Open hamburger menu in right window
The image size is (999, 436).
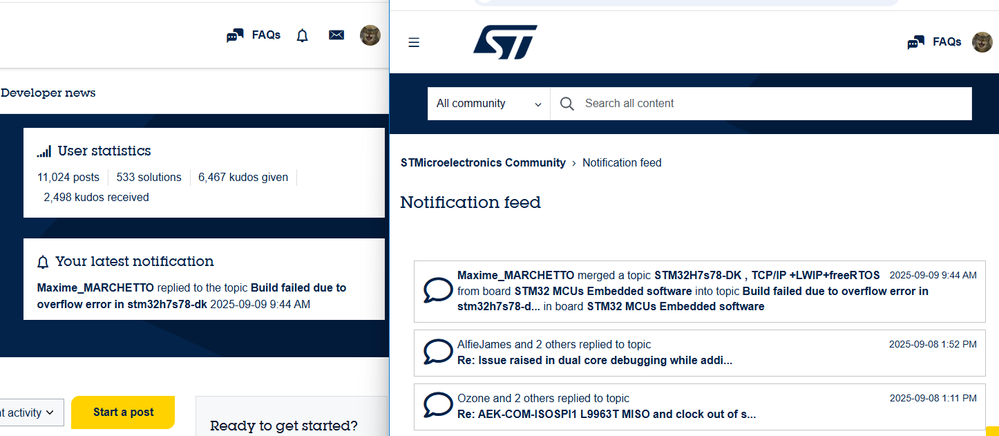(414, 43)
